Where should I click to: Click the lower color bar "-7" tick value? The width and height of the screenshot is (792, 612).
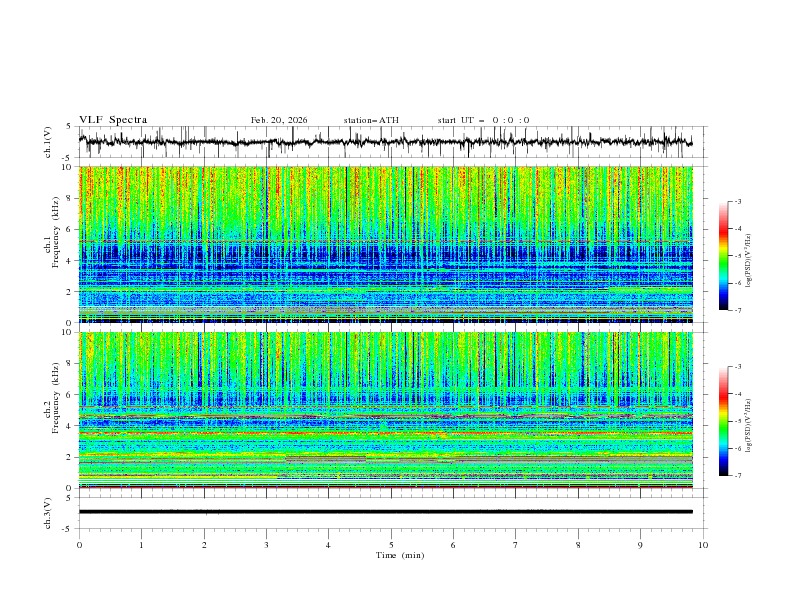737,476
